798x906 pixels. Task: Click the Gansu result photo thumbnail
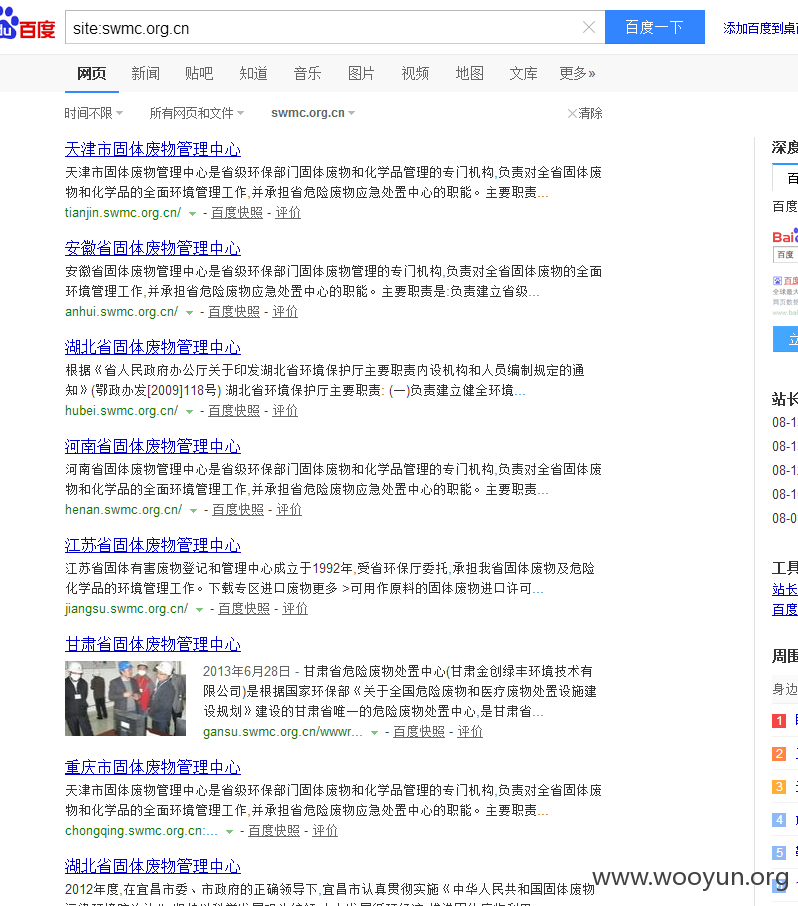(x=125, y=698)
